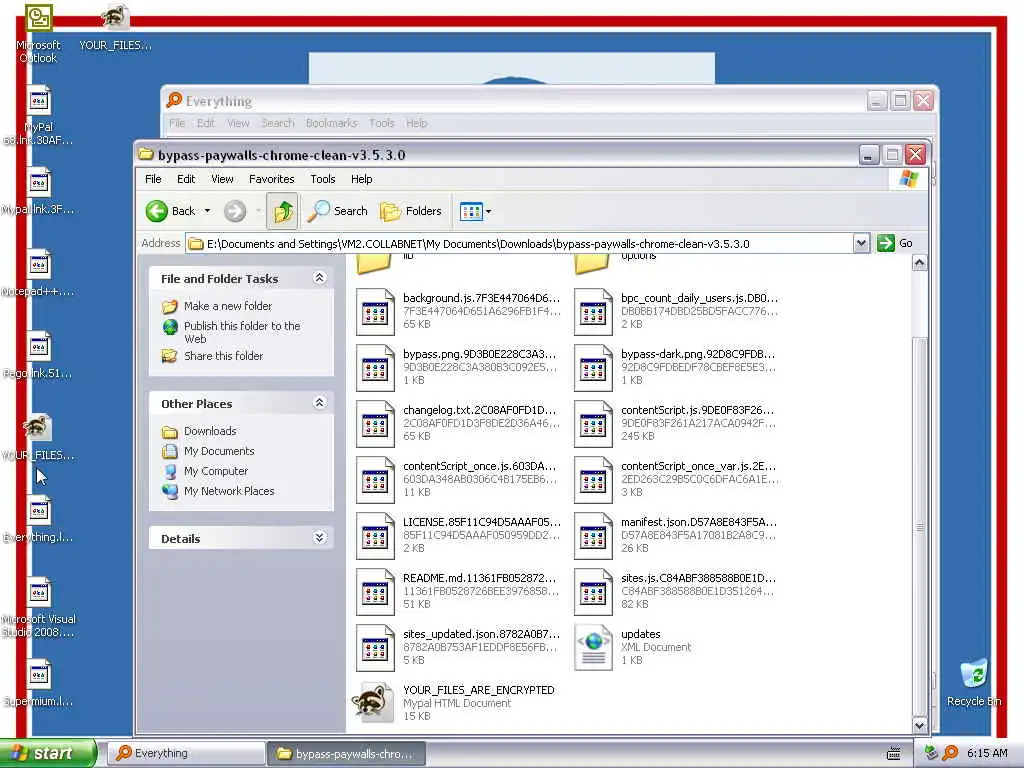Go to My Documents in Other Places
This screenshot has height=768, width=1024.
point(219,451)
